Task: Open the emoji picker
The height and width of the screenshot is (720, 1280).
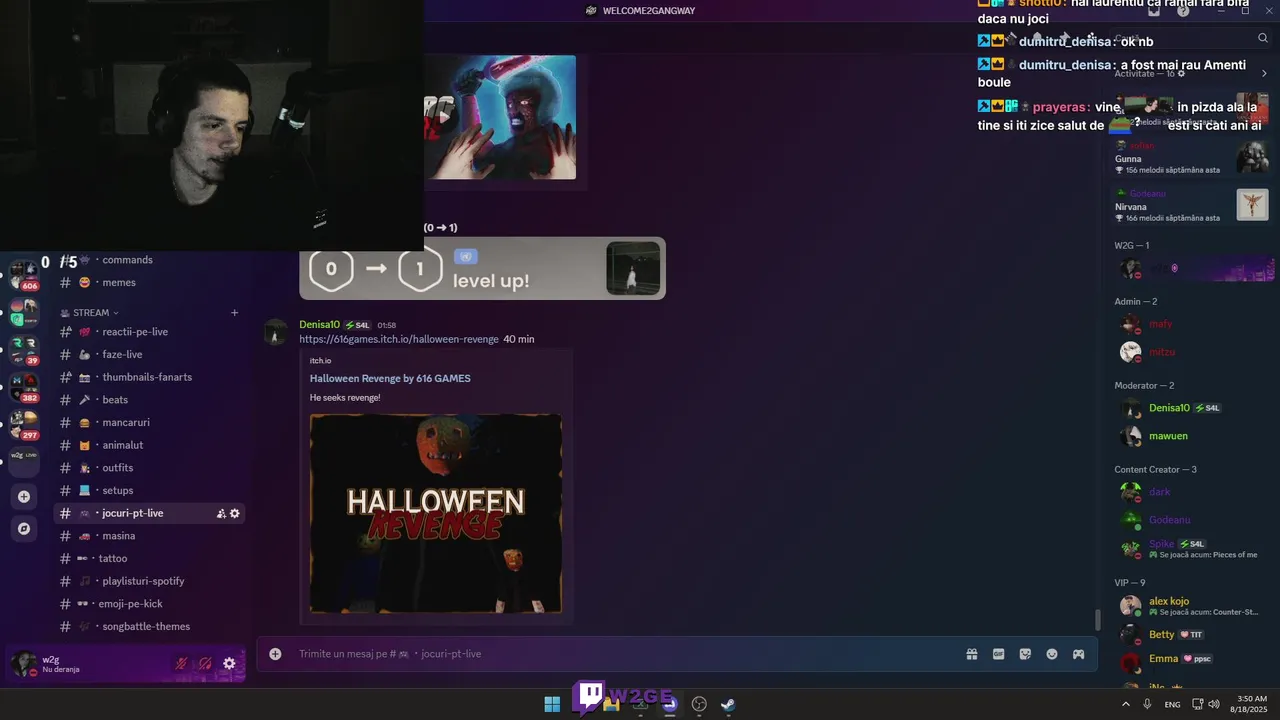Action: [x=1052, y=654]
